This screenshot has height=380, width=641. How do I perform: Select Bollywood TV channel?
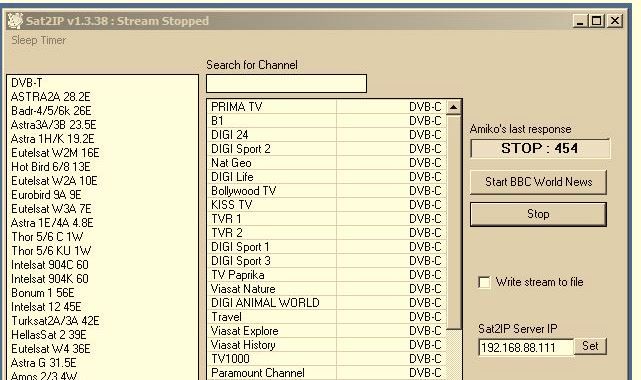coord(327,191)
